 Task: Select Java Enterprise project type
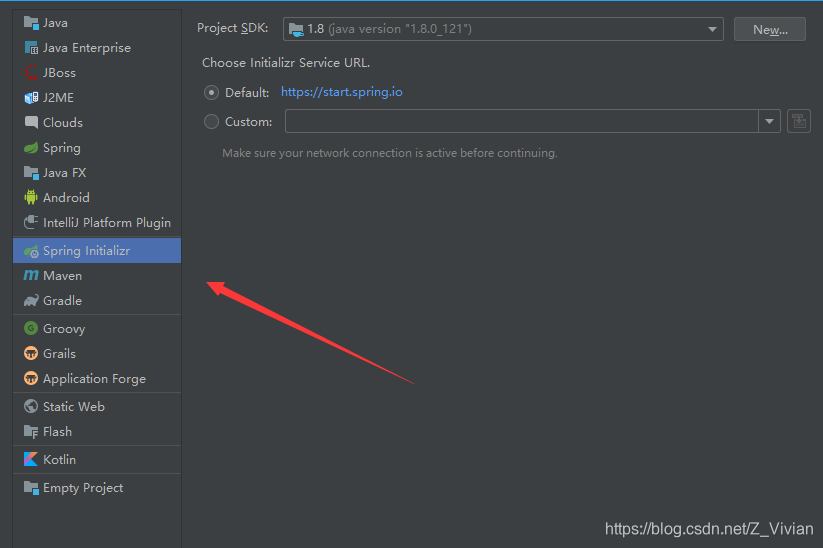pos(97,48)
